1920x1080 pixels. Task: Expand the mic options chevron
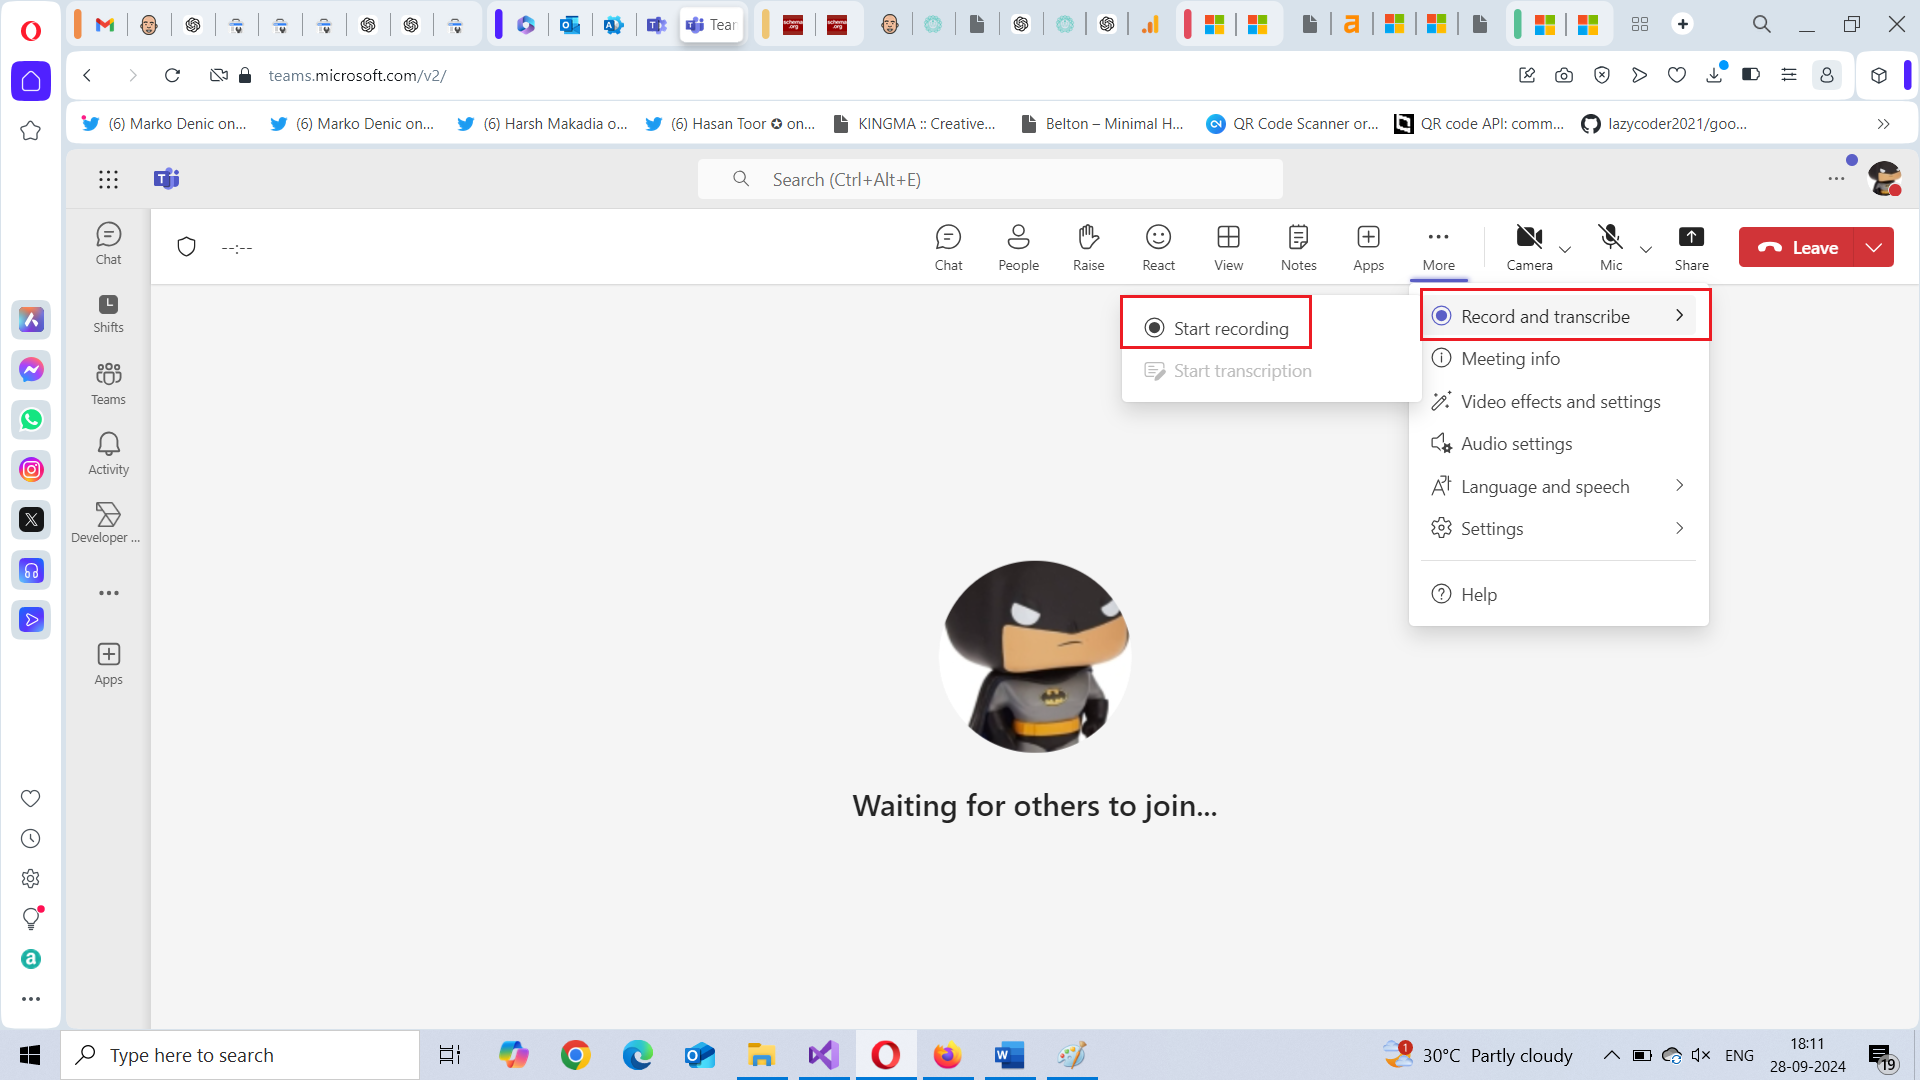click(x=1646, y=249)
